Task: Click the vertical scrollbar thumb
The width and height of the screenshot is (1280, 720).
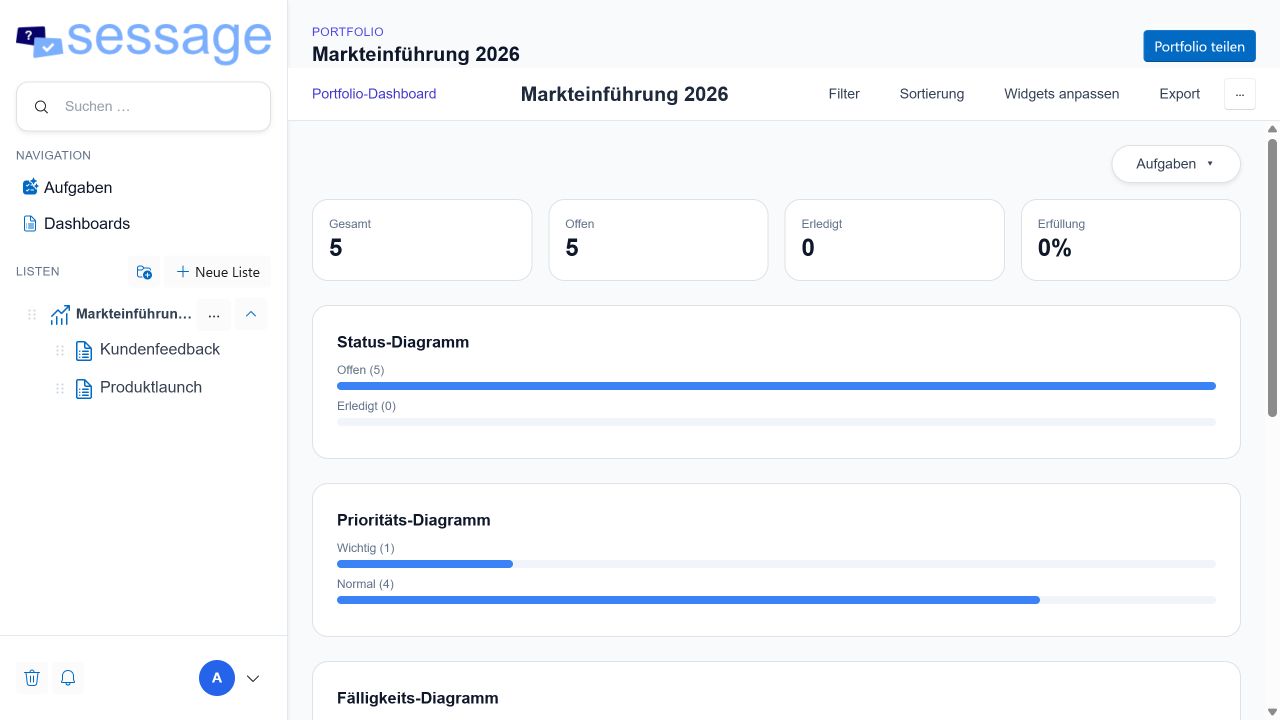Action: (1273, 277)
